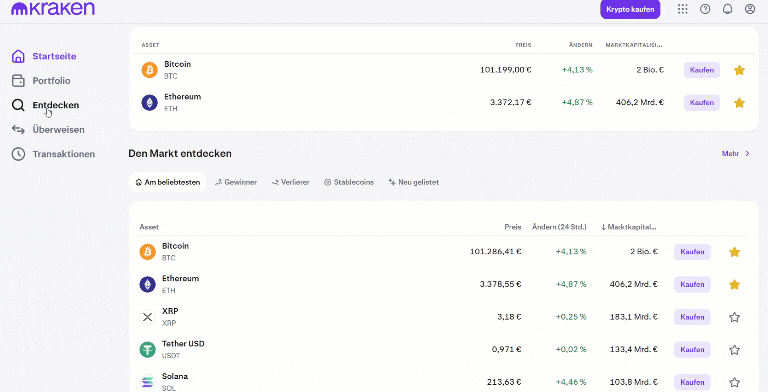Click the Bitcoin price 101.199,00 €
The width and height of the screenshot is (768, 392).
[505, 70]
